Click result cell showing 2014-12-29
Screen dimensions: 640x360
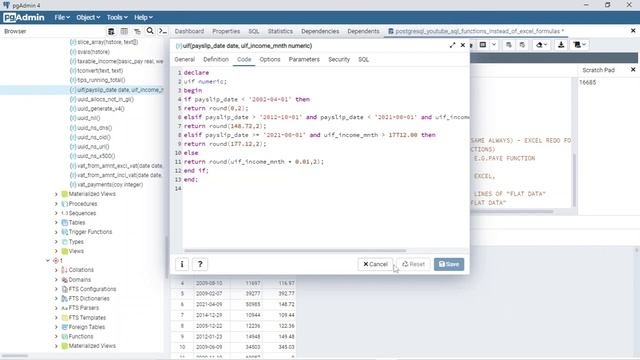pos(209,315)
